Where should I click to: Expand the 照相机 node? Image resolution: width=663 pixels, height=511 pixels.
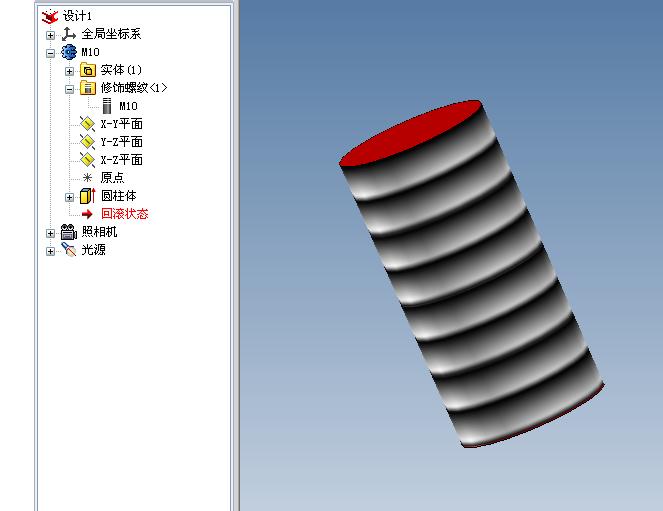coord(50,232)
